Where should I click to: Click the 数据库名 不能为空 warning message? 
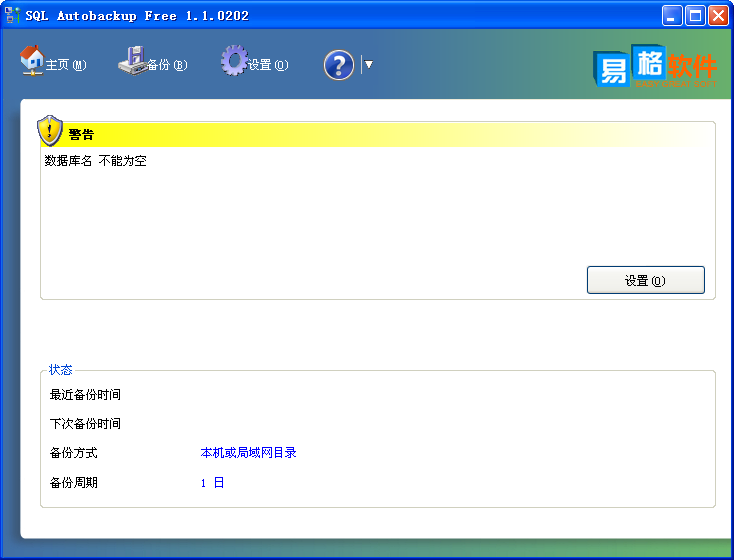96,161
